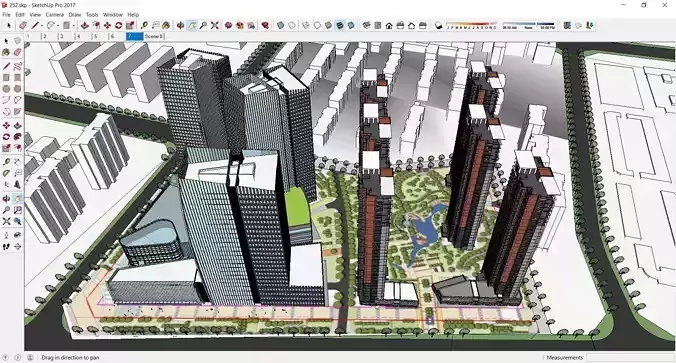Switch to Front view house icon

click(389, 25)
